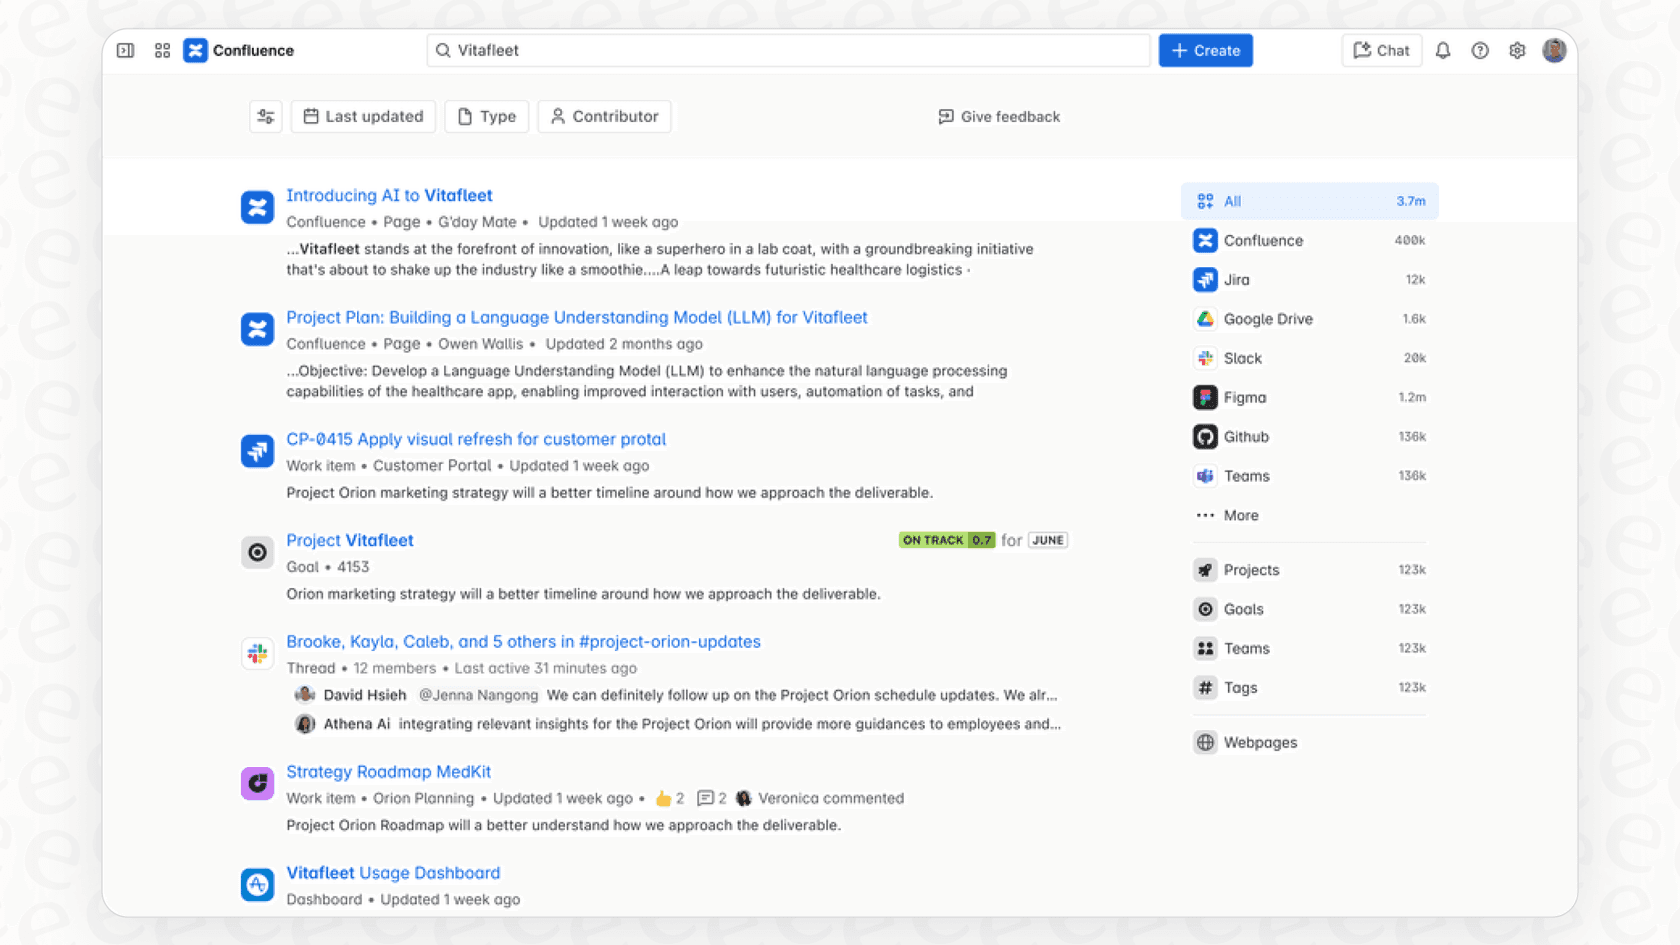Expand the More sources option
This screenshot has width=1680, height=945.
click(x=1240, y=515)
